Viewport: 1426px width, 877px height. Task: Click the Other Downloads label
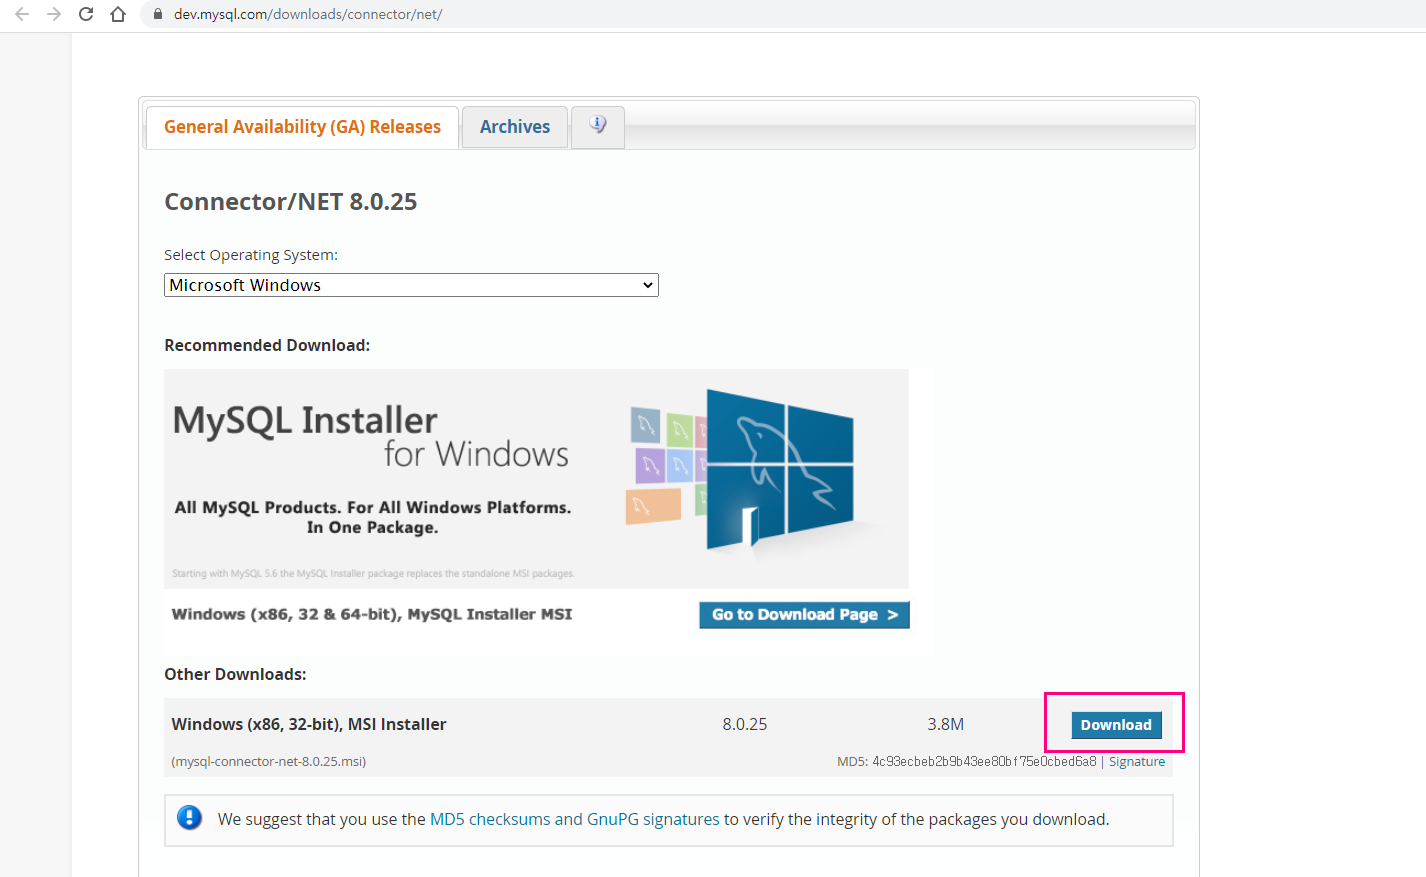click(x=235, y=674)
